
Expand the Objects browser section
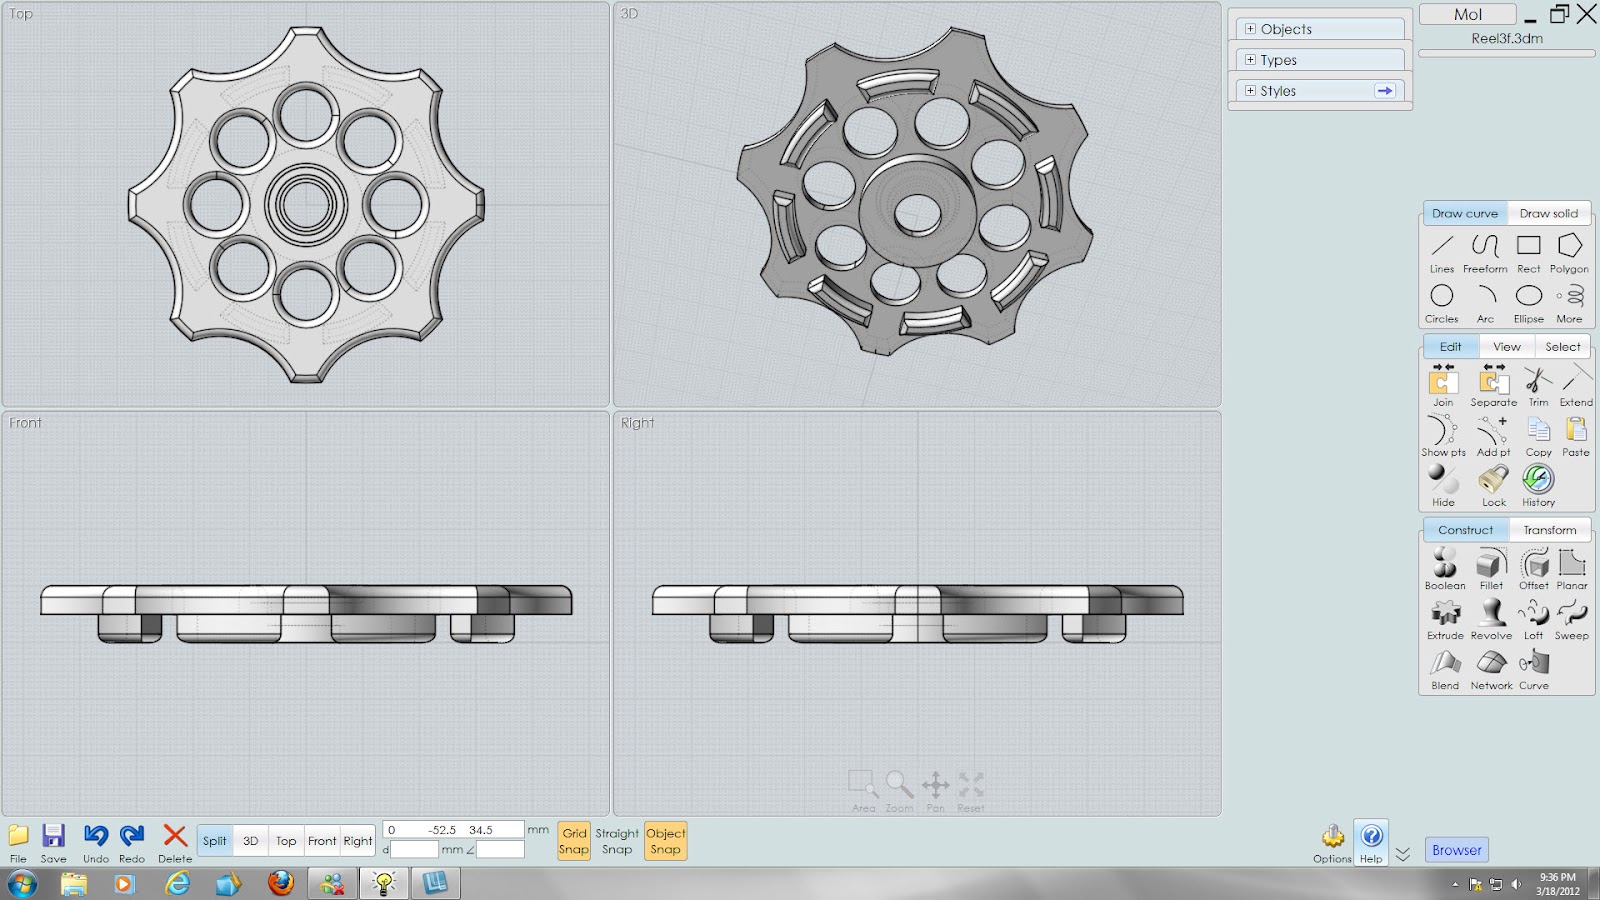[1250, 29]
